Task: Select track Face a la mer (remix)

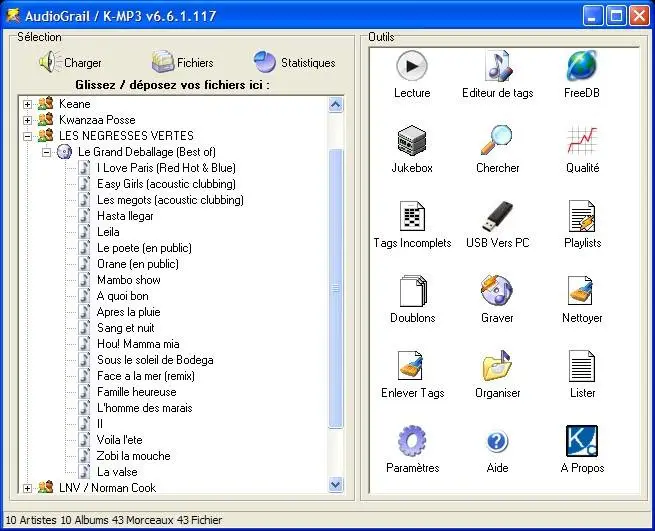Action: (146, 376)
